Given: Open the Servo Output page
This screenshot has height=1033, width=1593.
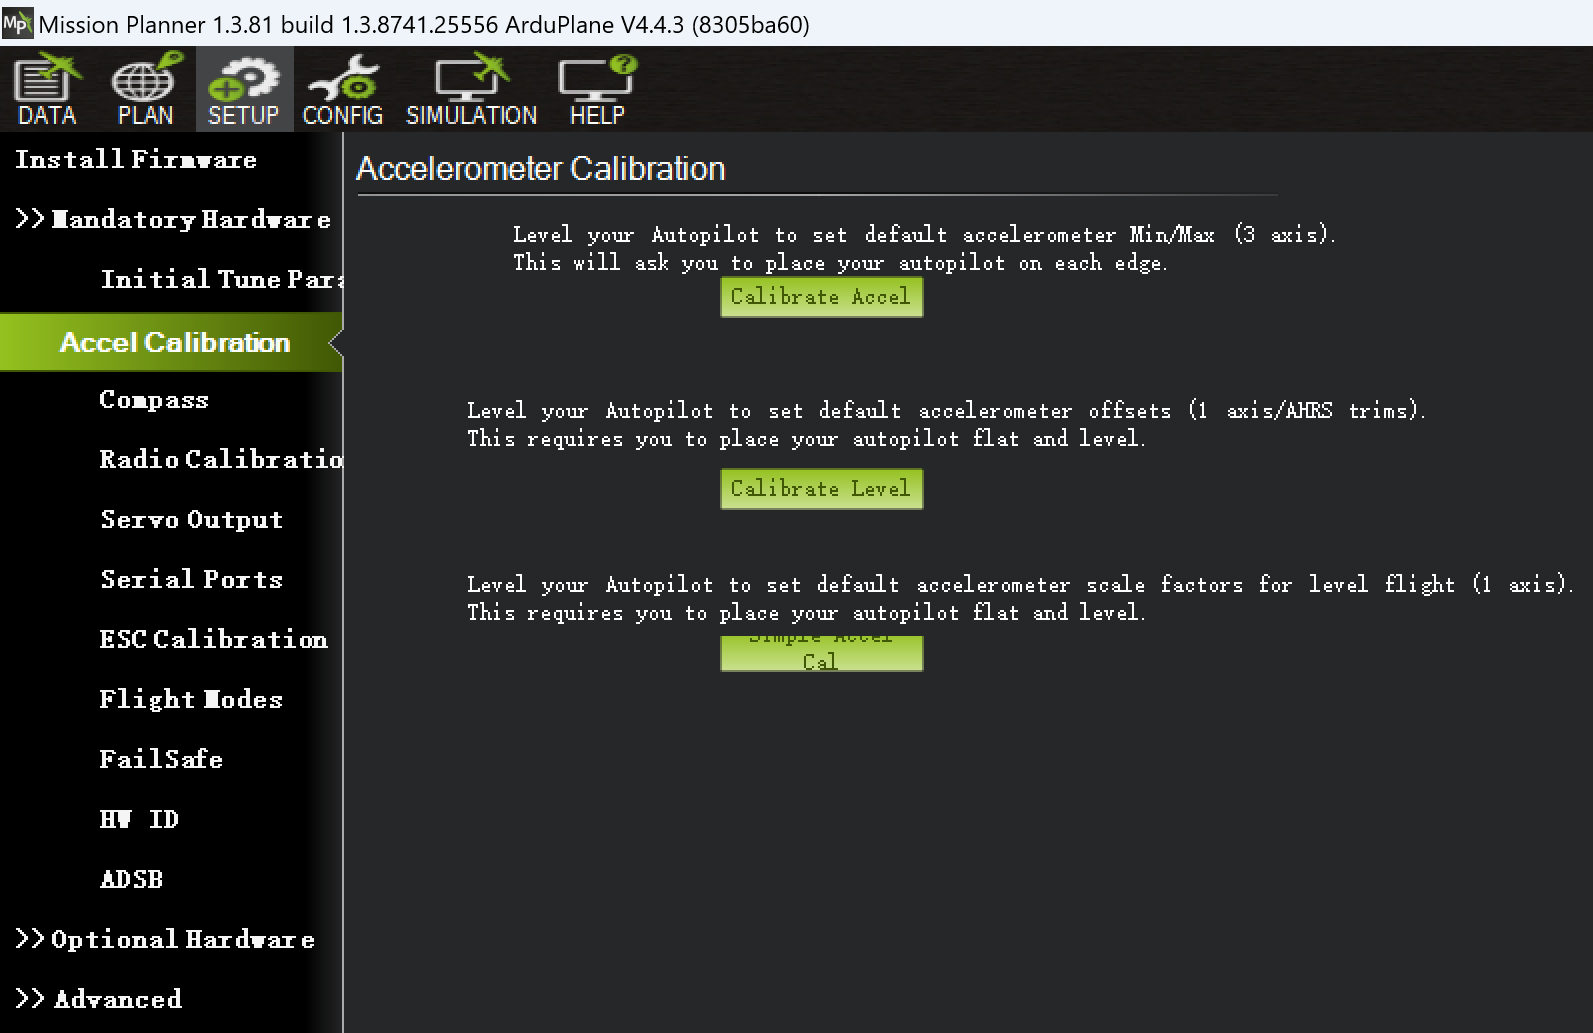Looking at the screenshot, I should point(192,520).
